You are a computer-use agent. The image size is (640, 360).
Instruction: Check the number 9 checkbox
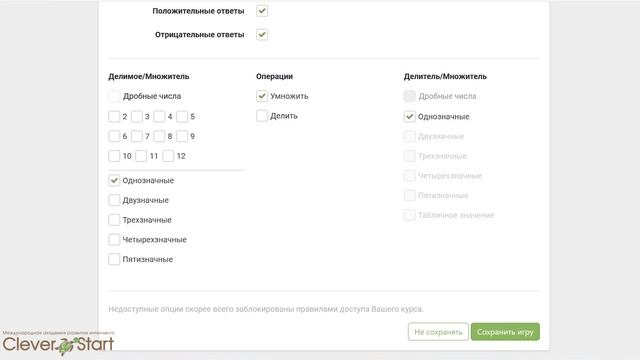[182, 136]
